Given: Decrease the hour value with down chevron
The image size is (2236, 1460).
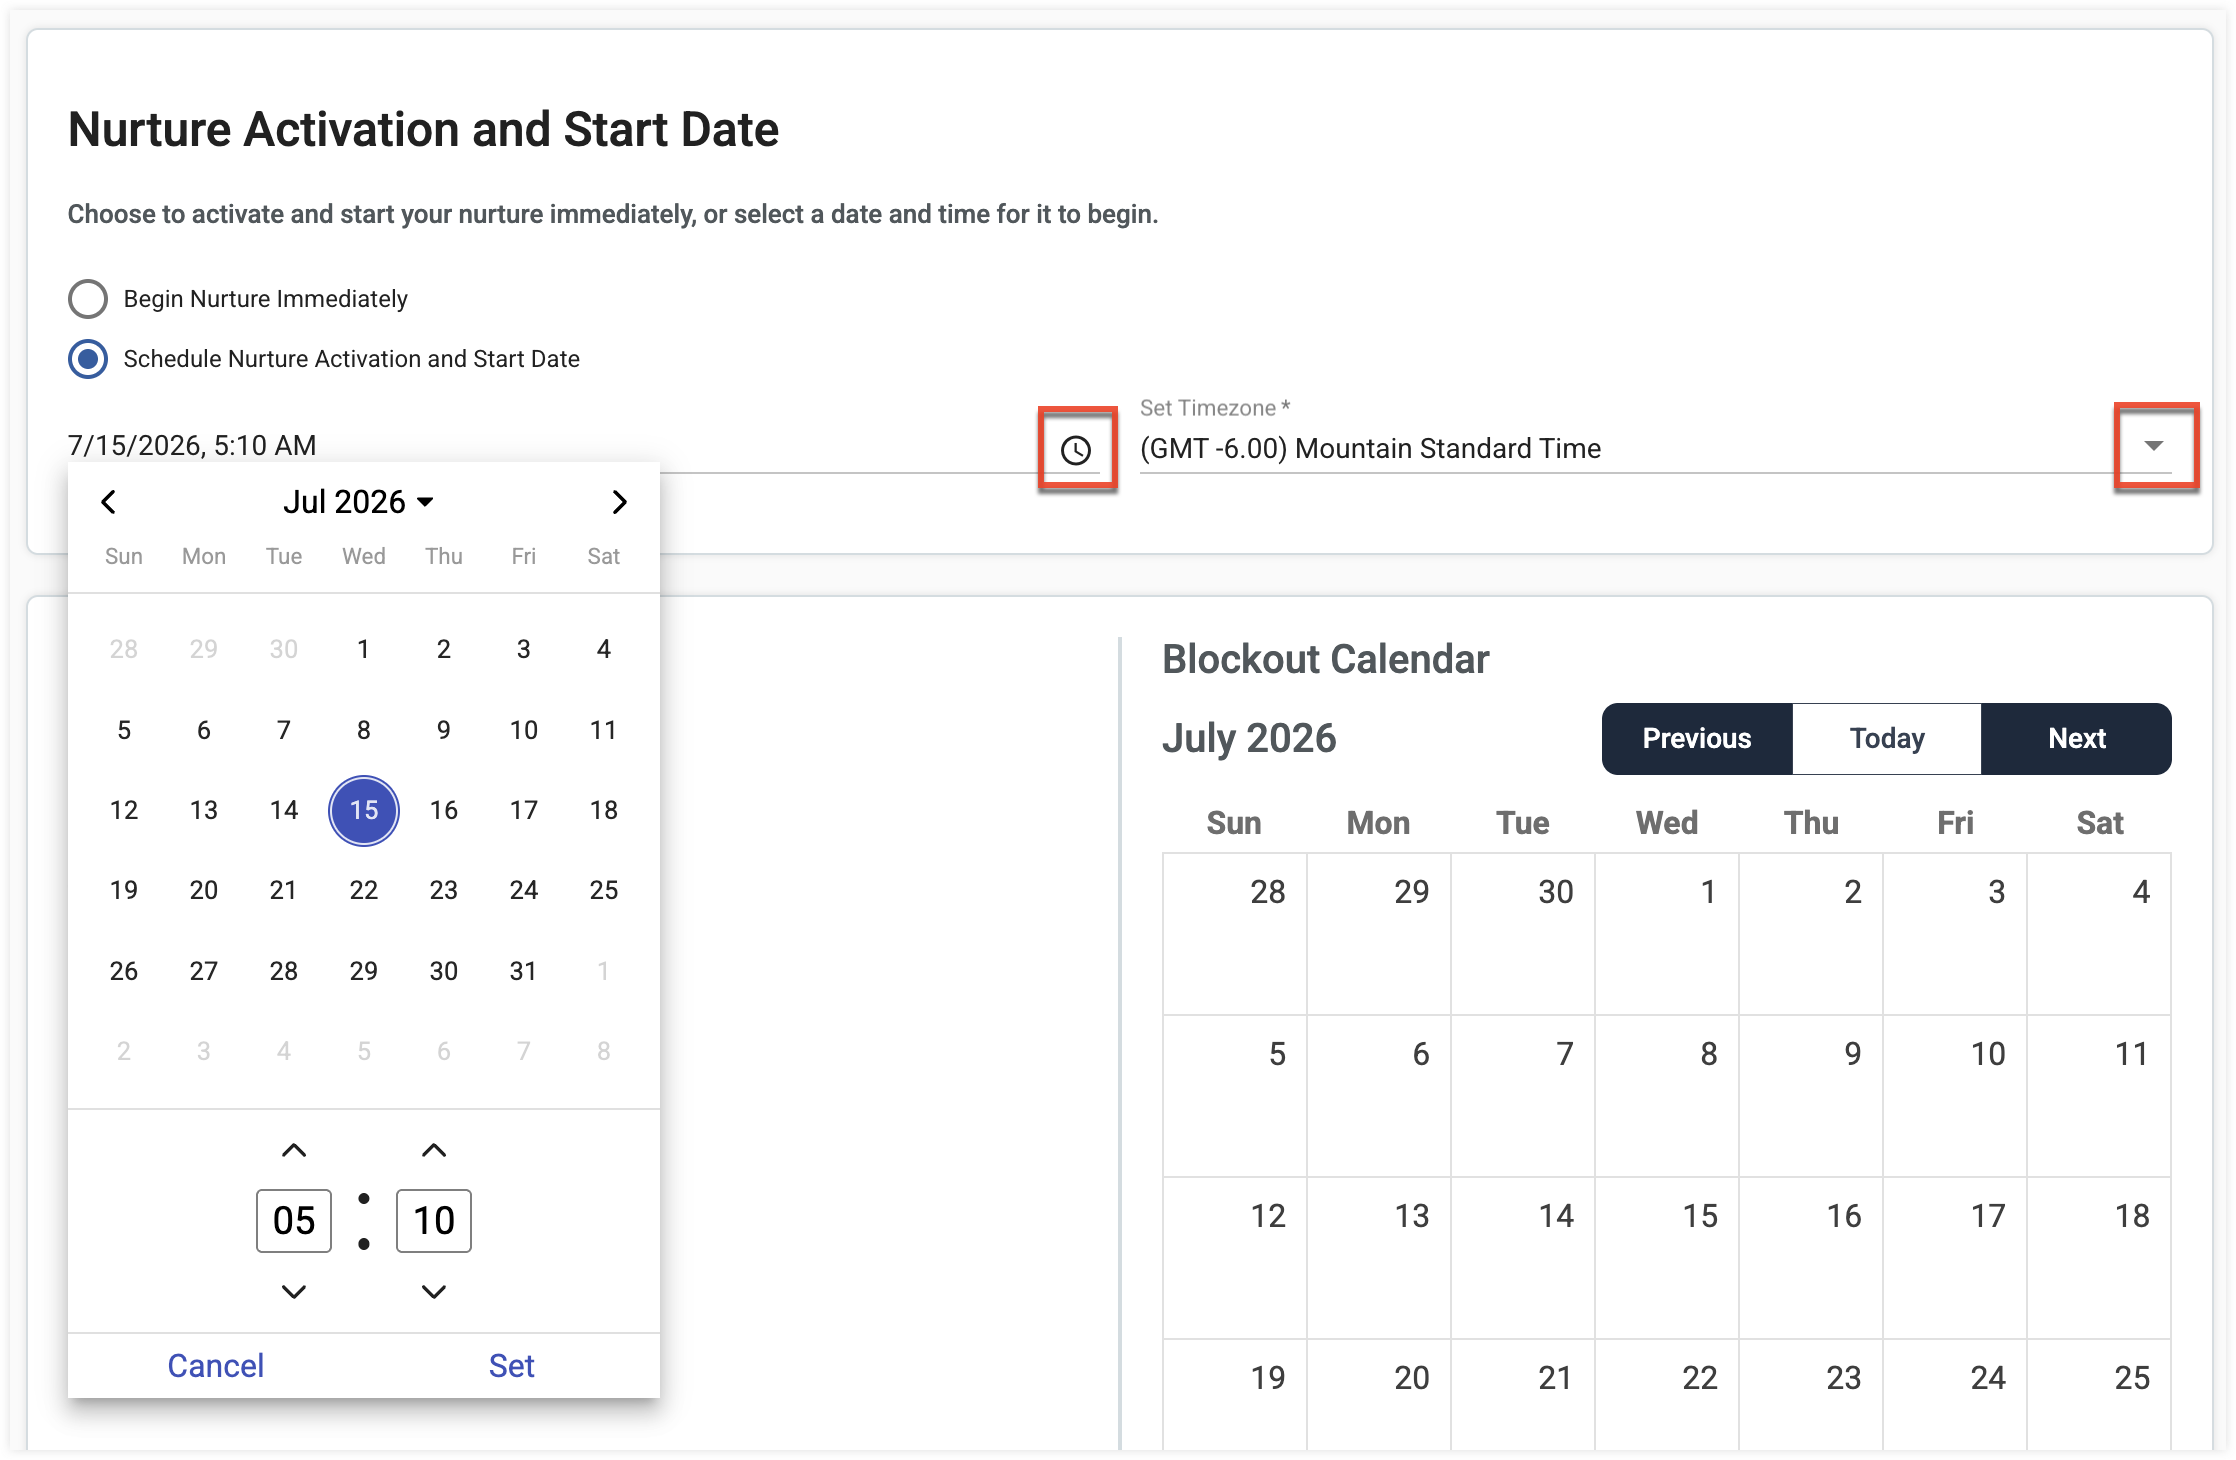Looking at the screenshot, I should pos(294,1292).
